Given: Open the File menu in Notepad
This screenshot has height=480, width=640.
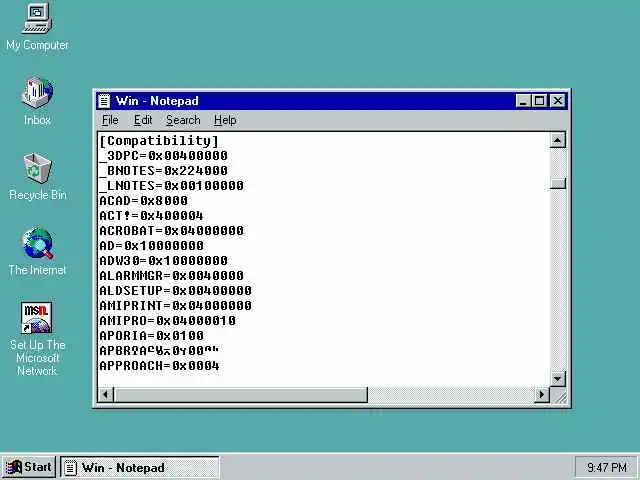Looking at the screenshot, I should pos(110,120).
